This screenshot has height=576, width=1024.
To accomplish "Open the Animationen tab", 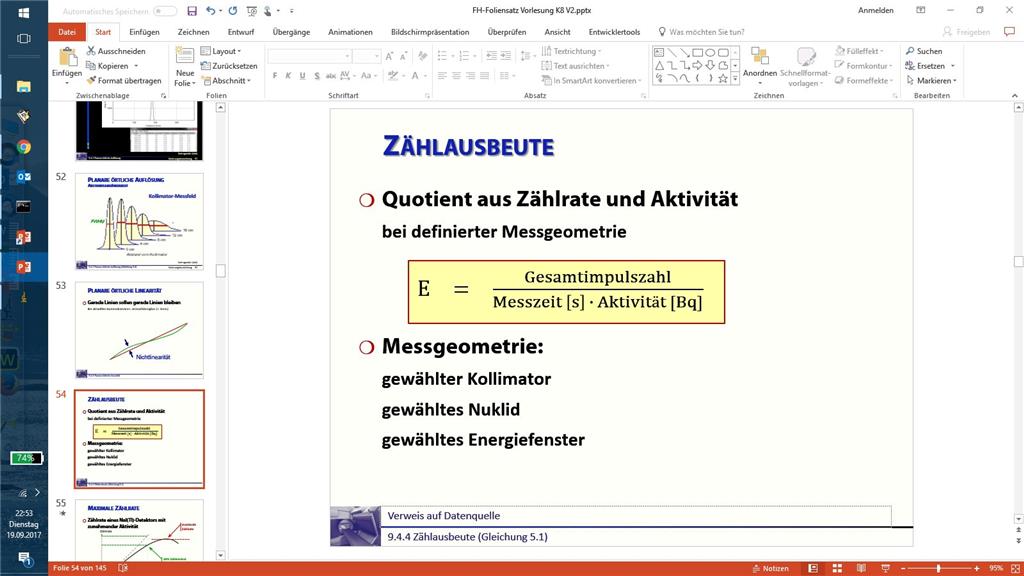I will (350, 31).
